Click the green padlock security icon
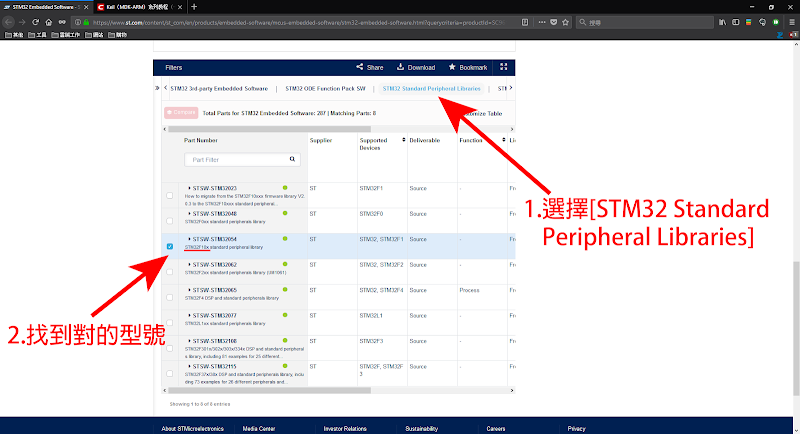The image size is (800, 434). point(86,22)
